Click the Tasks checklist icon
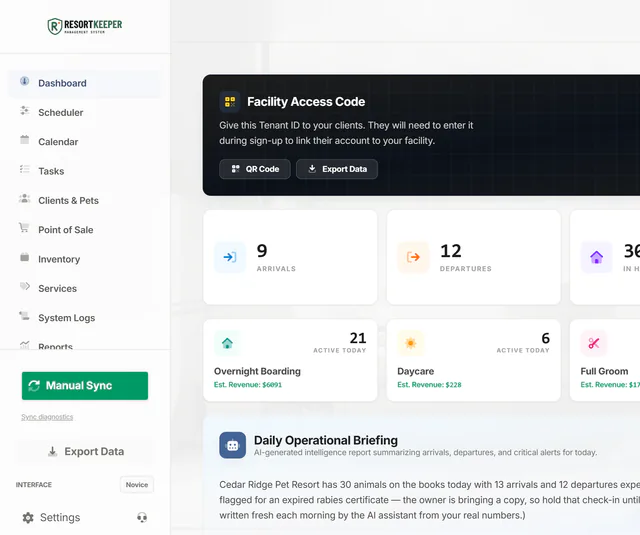The width and height of the screenshot is (640, 535). click(x=24, y=169)
